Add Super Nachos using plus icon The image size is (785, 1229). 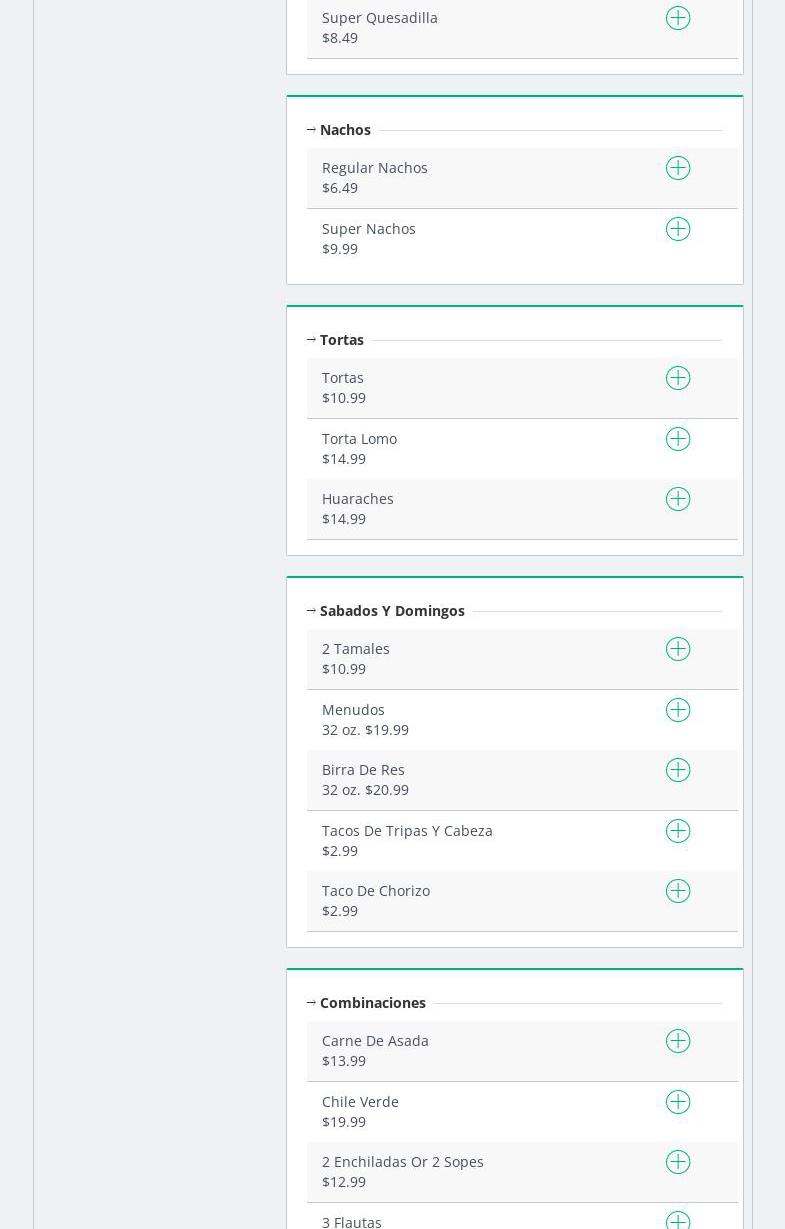click(x=678, y=230)
